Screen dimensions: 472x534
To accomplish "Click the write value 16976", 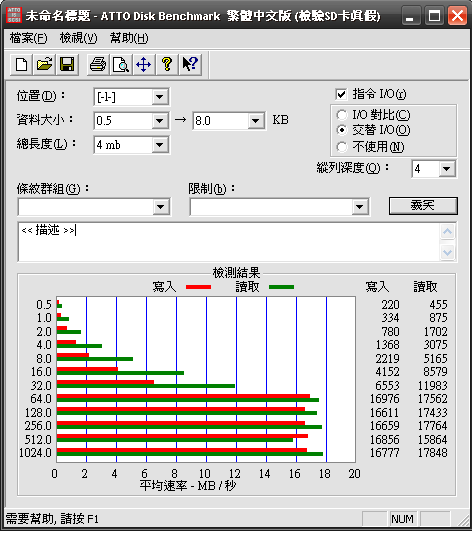I will (385, 399).
